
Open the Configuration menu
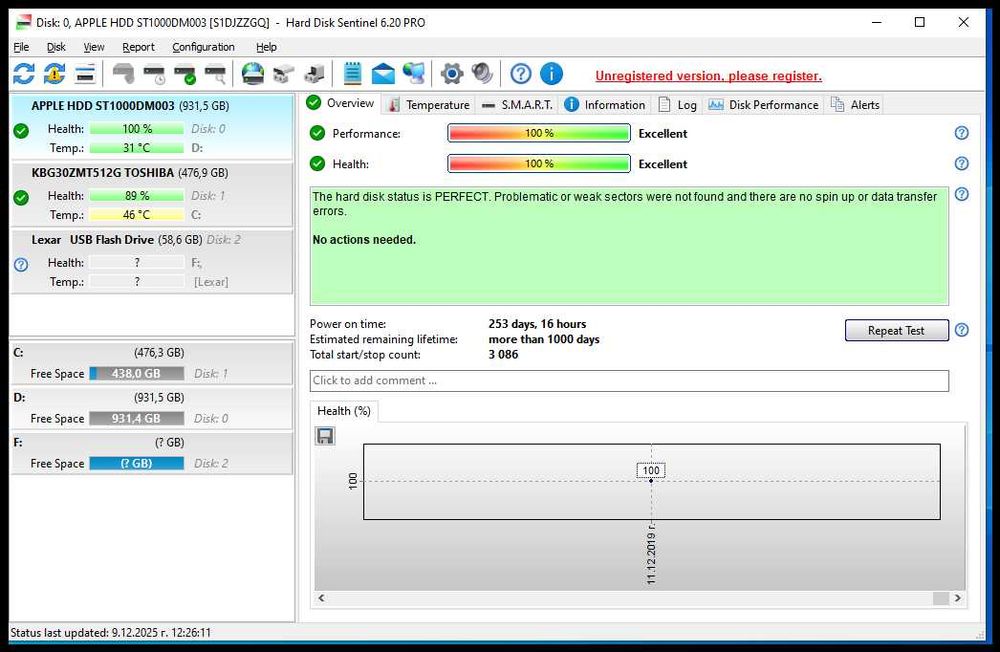coord(203,47)
